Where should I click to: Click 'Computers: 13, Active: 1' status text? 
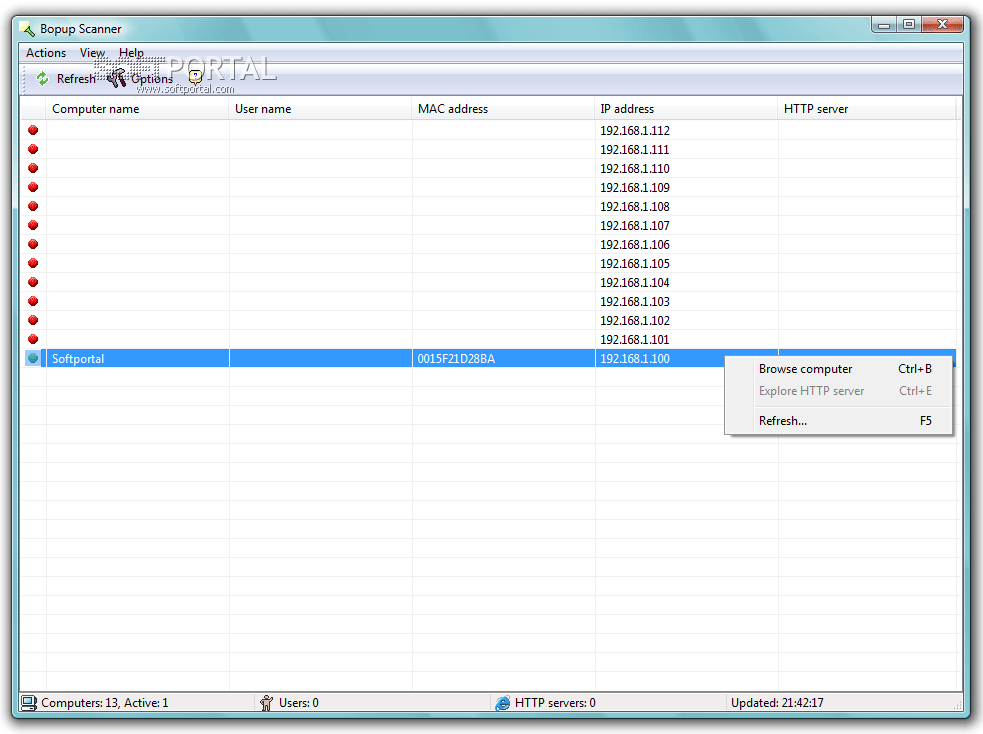pos(105,703)
